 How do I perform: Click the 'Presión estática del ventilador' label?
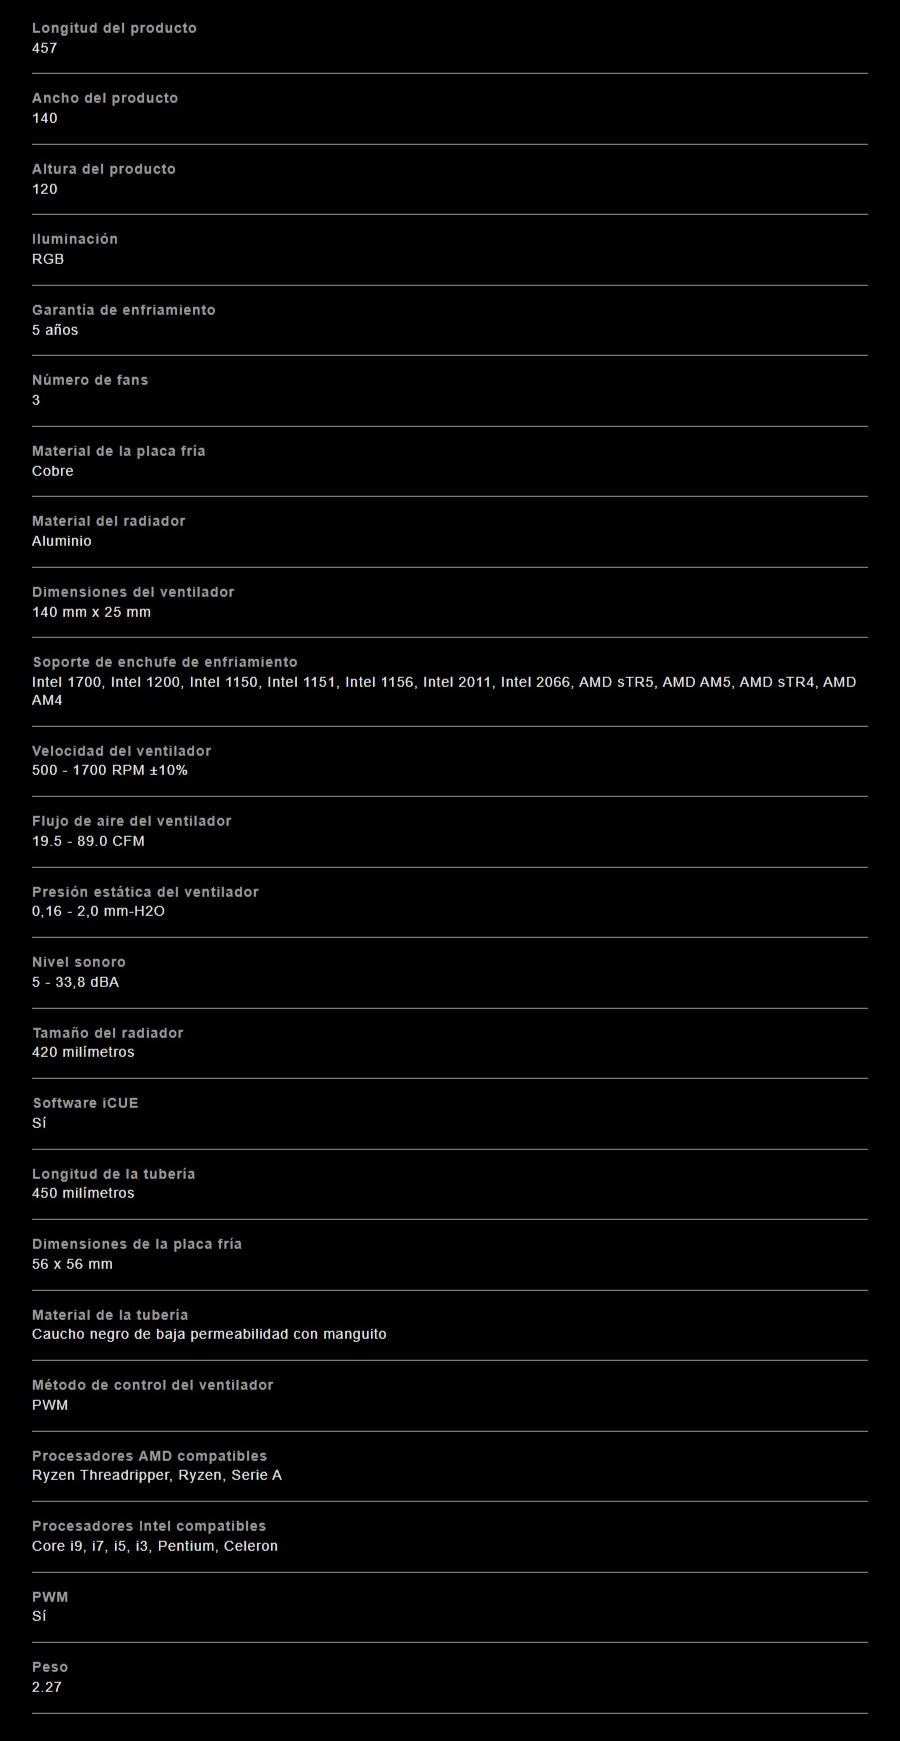(145, 892)
